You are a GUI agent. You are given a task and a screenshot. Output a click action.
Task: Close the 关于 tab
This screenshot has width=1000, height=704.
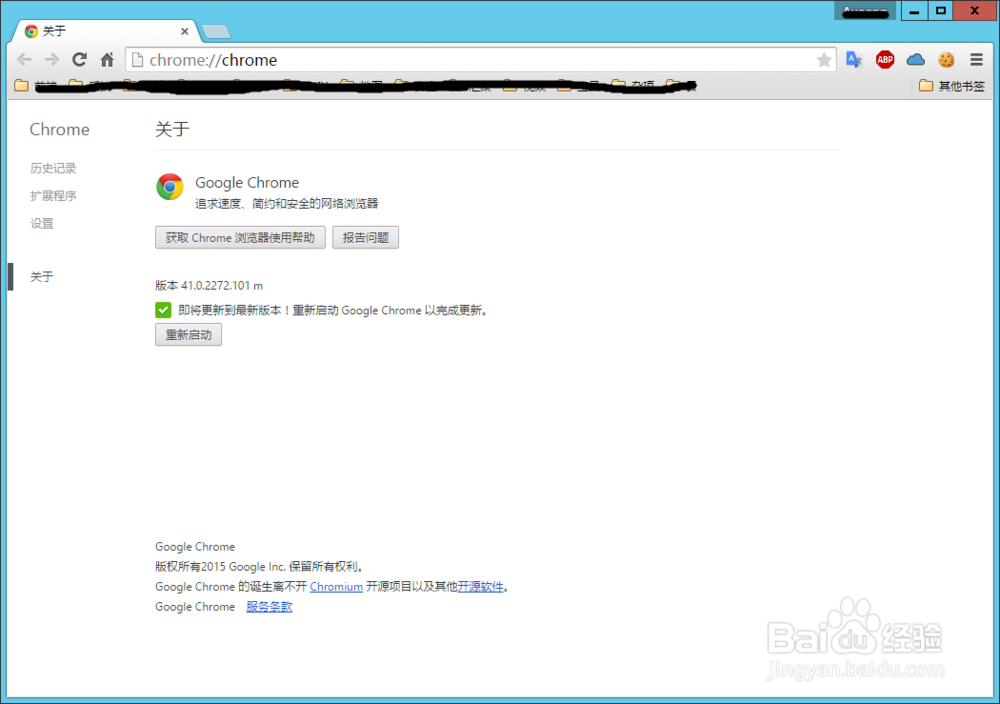(x=184, y=31)
